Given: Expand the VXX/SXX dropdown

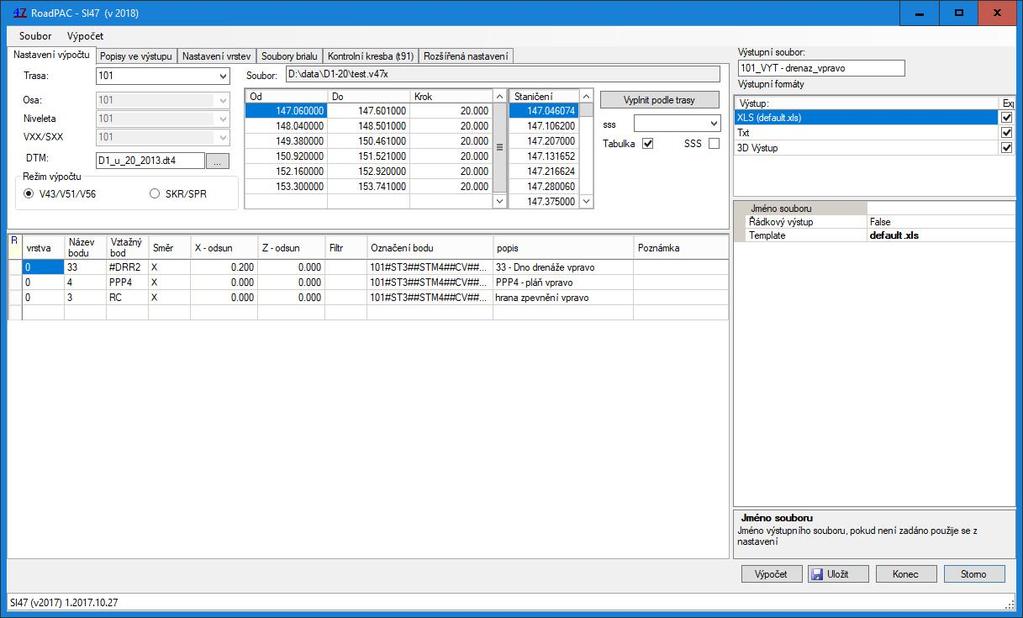Looking at the screenshot, I should (223, 137).
